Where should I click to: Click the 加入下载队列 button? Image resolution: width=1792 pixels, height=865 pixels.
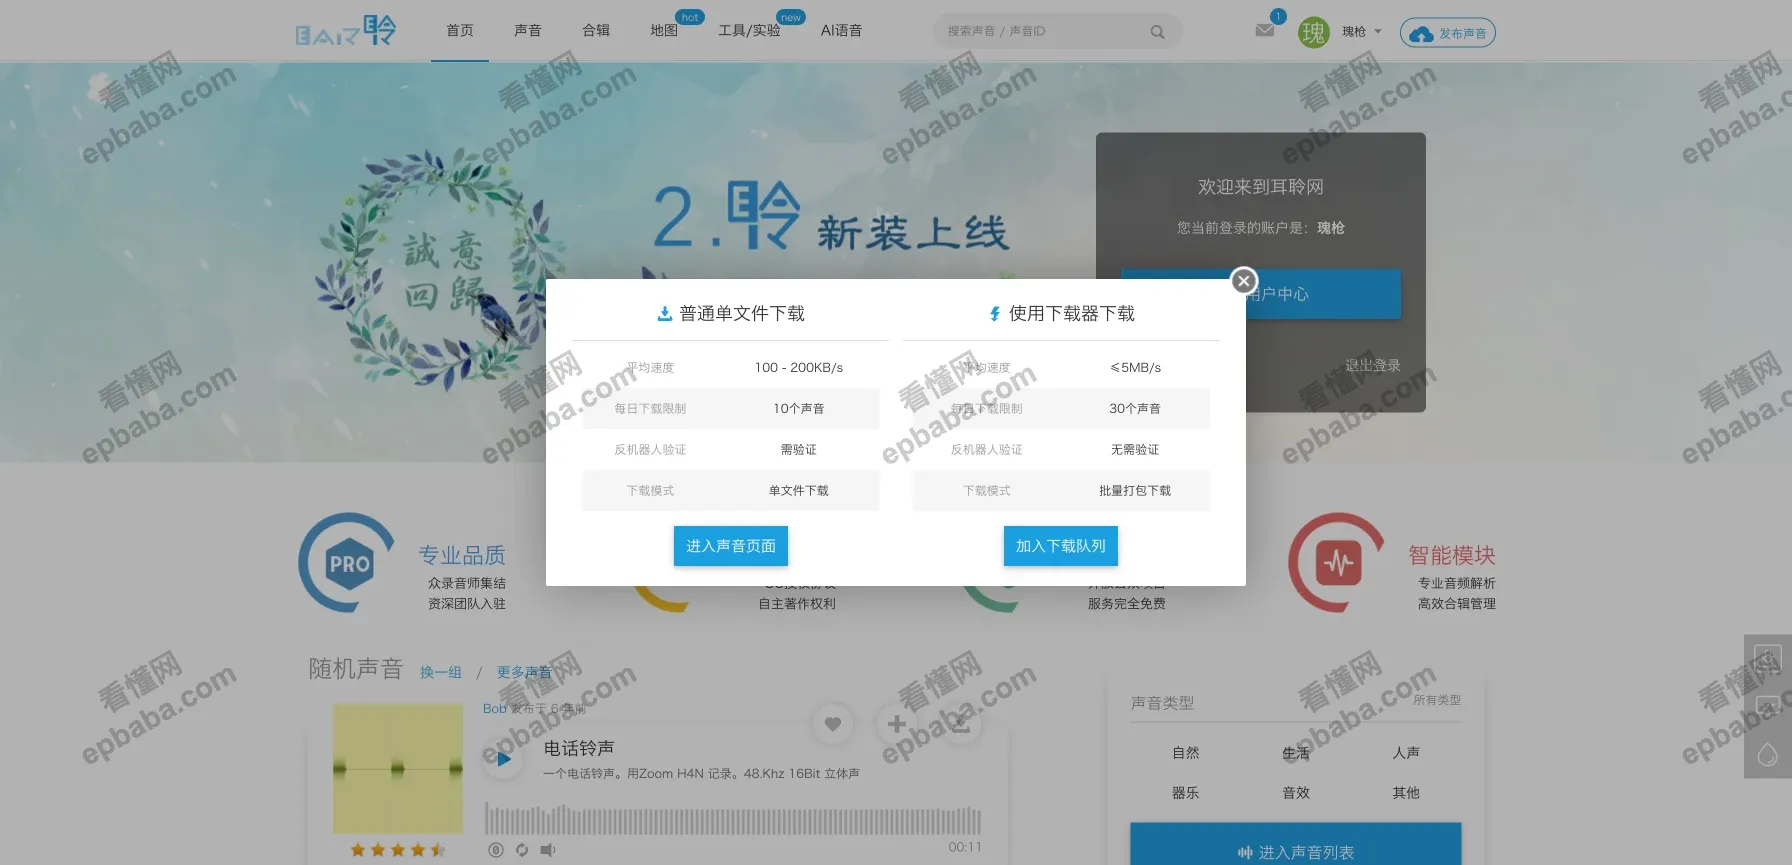pos(1061,546)
